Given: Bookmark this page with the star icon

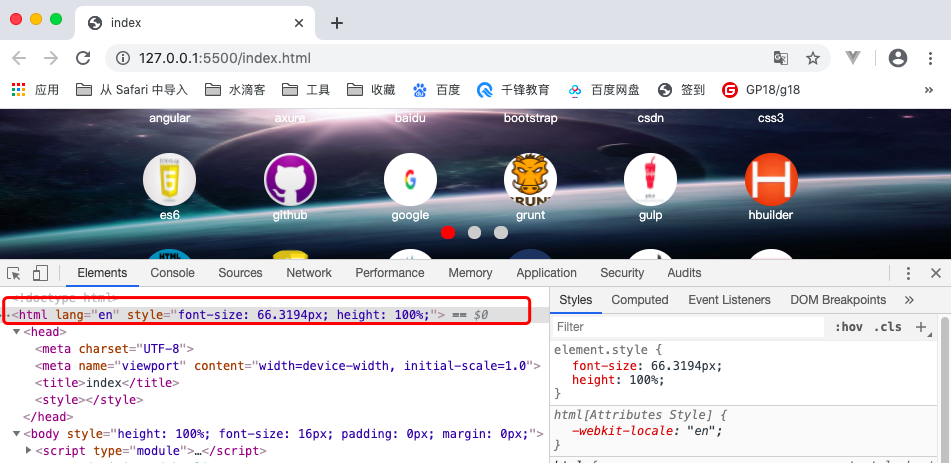Looking at the screenshot, I should coord(813,58).
